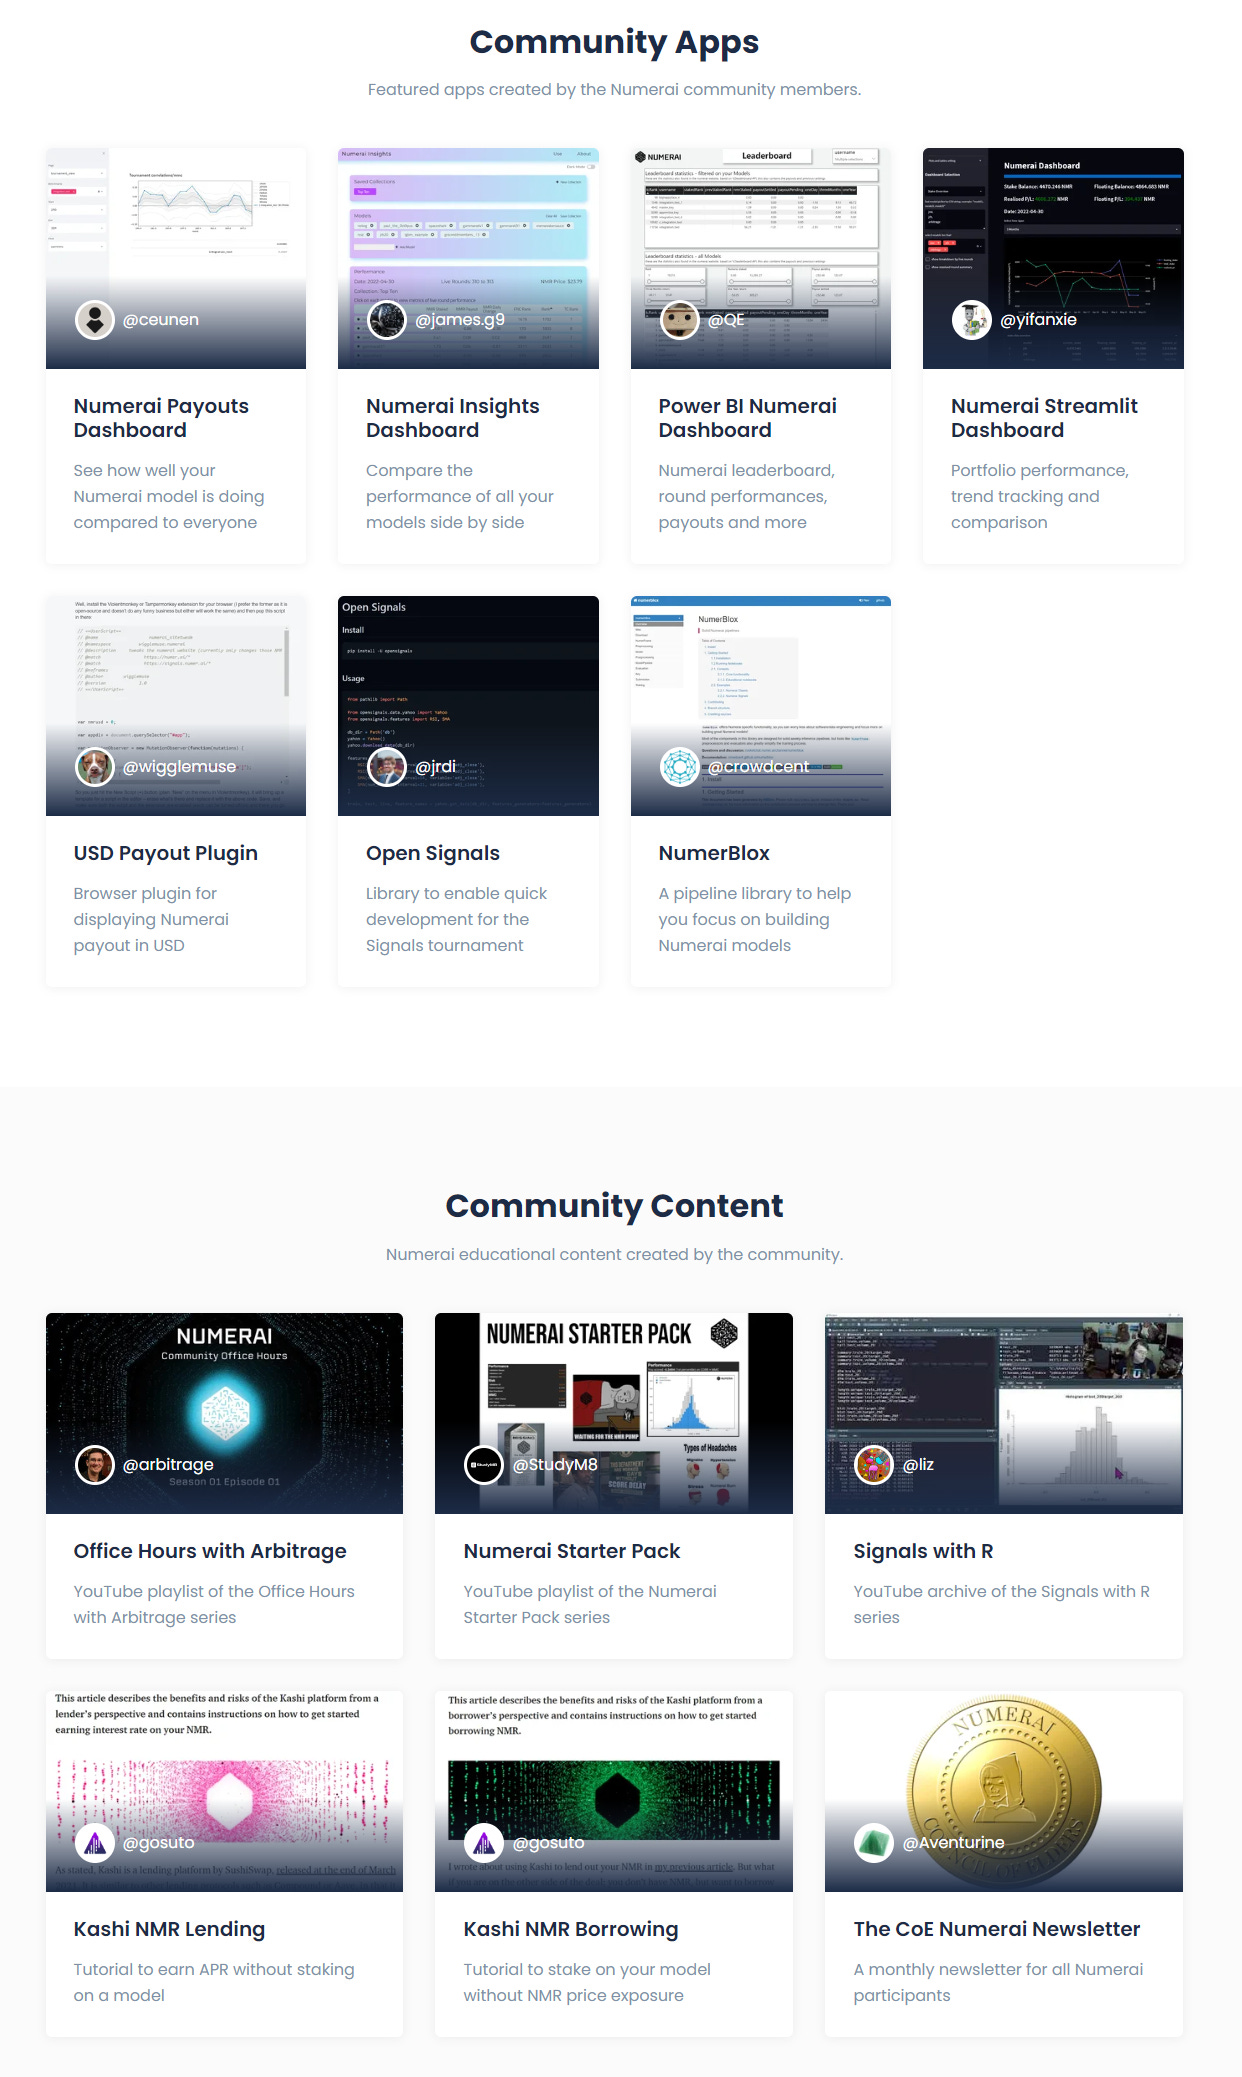
Task: Click the @StudyM8 avatar icon
Action: (x=485, y=1465)
